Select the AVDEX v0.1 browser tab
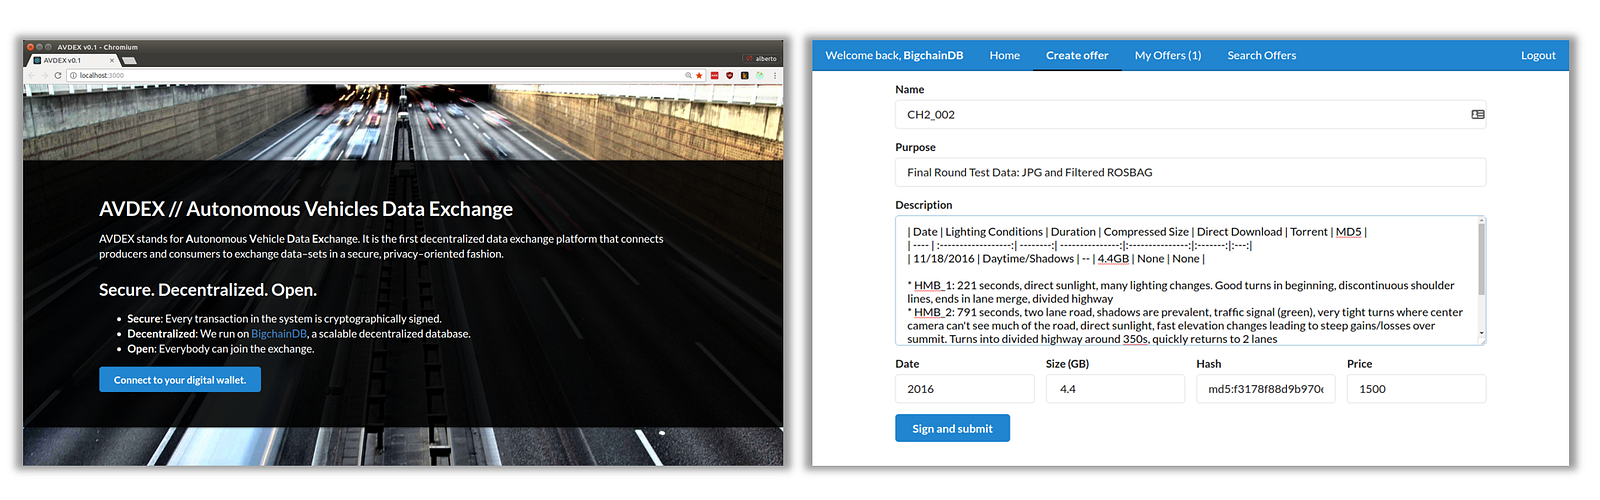The image size is (1600, 500). pos(72,60)
